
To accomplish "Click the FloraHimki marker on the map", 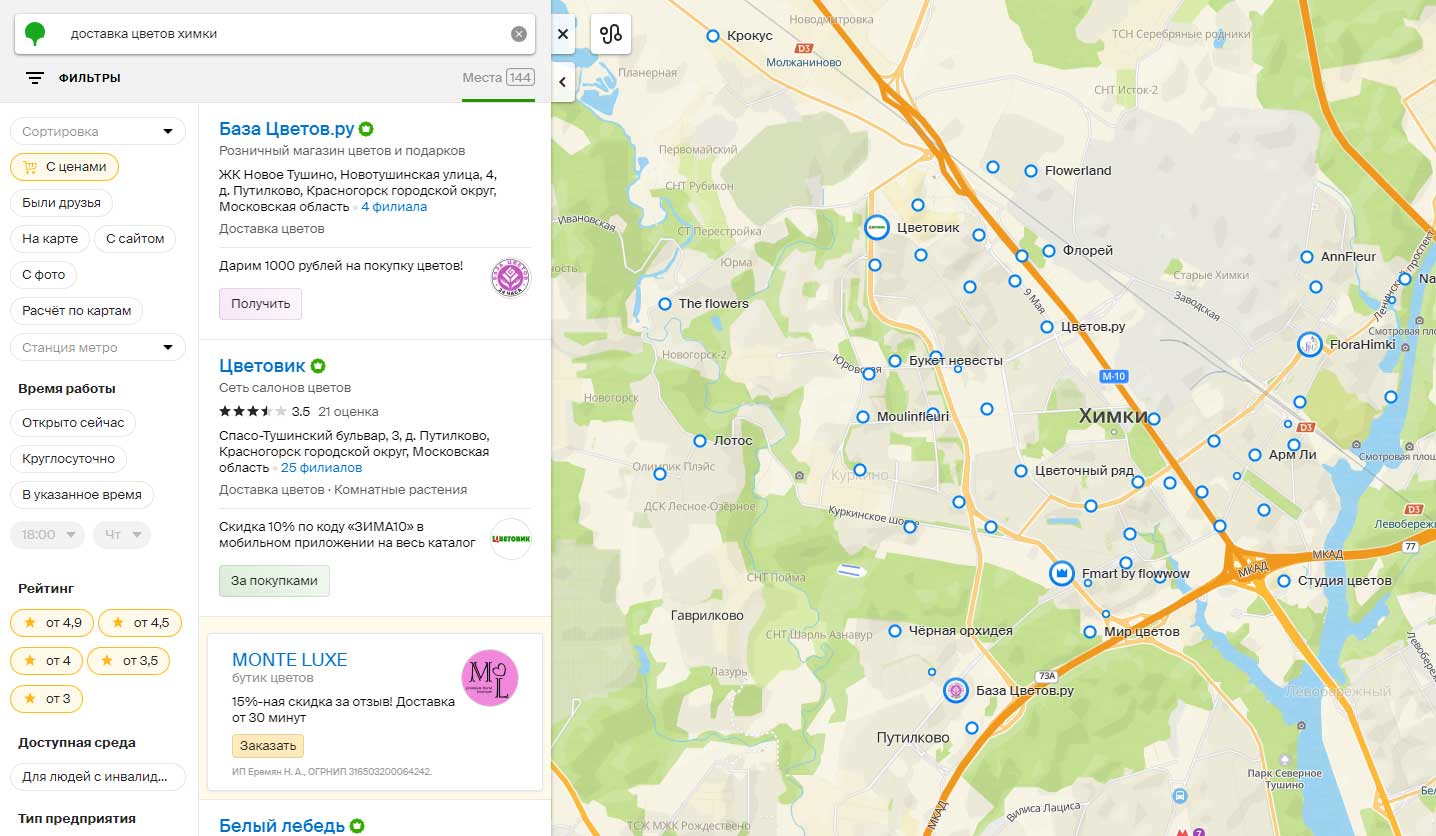I will 1309,344.
